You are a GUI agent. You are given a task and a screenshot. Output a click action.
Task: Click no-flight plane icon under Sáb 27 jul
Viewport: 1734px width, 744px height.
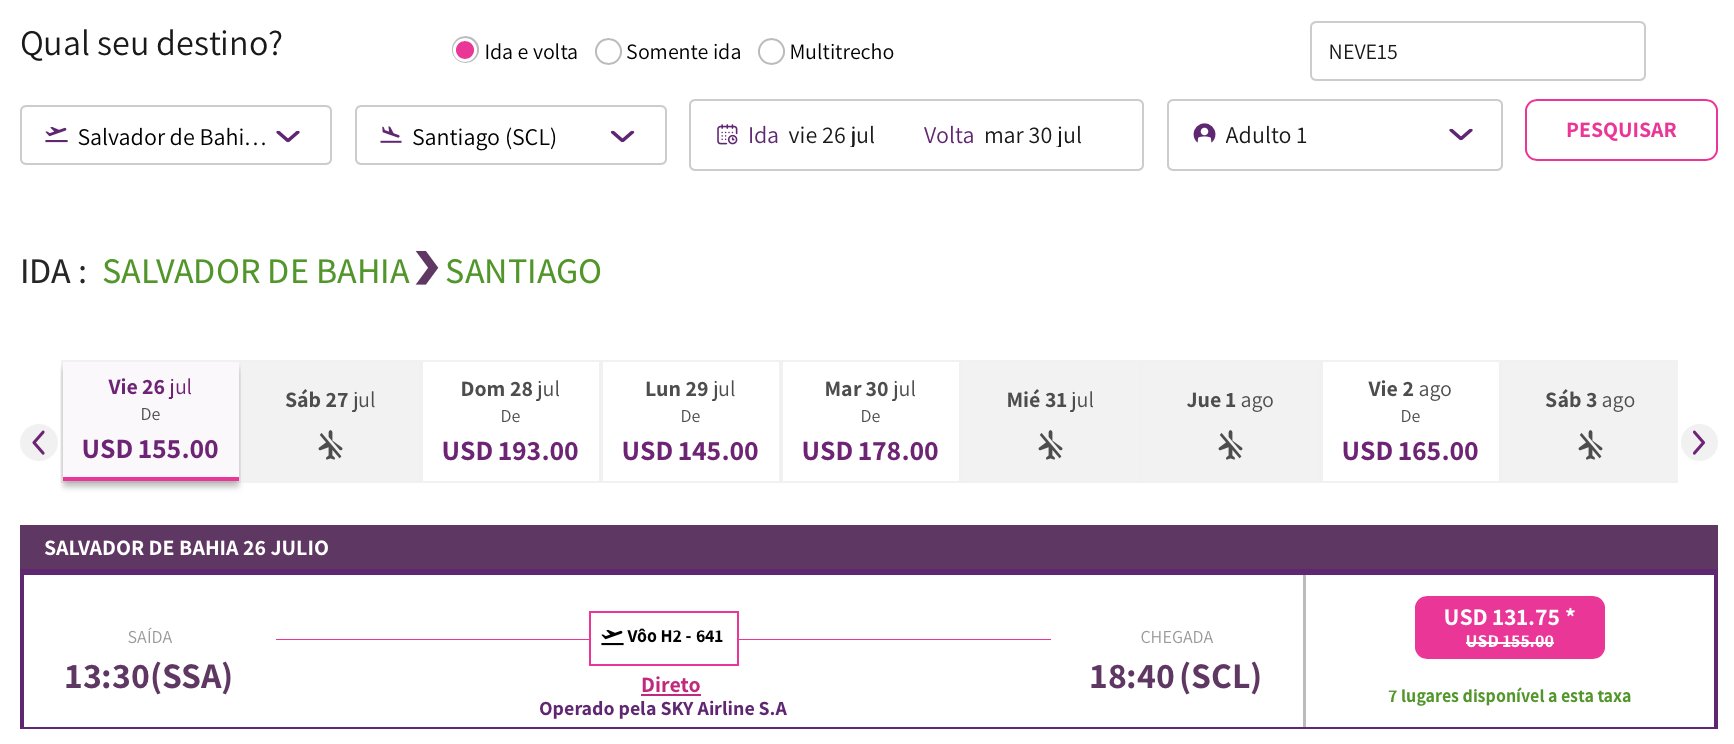point(330,445)
